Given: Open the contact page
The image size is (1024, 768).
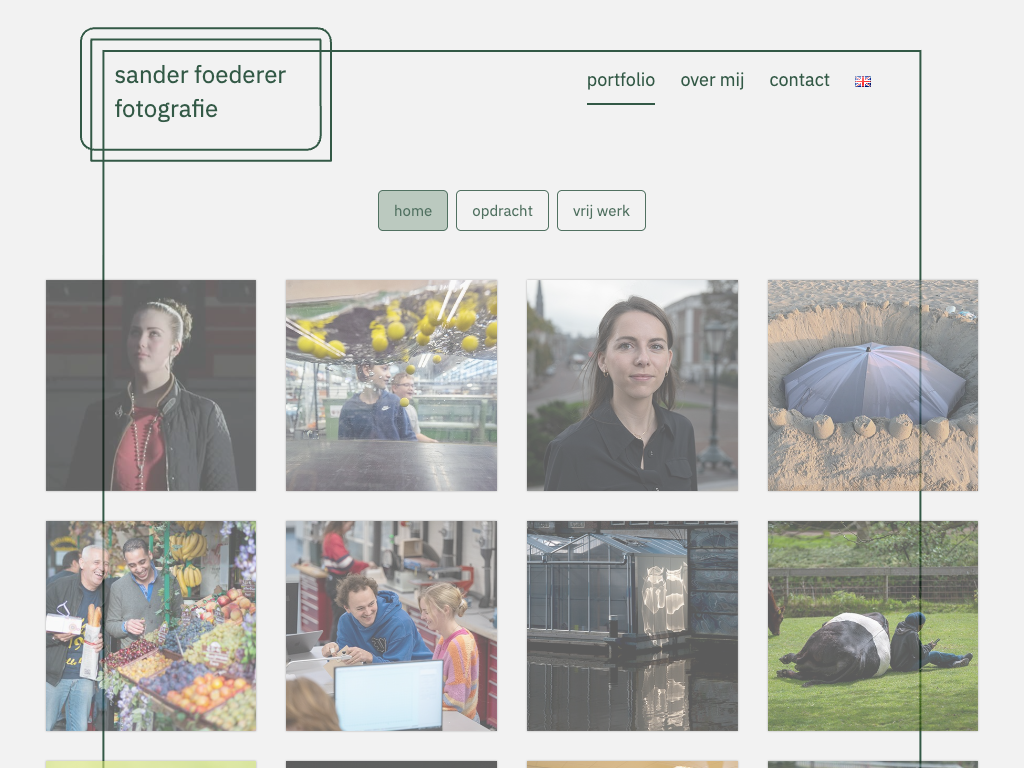Looking at the screenshot, I should (x=799, y=80).
